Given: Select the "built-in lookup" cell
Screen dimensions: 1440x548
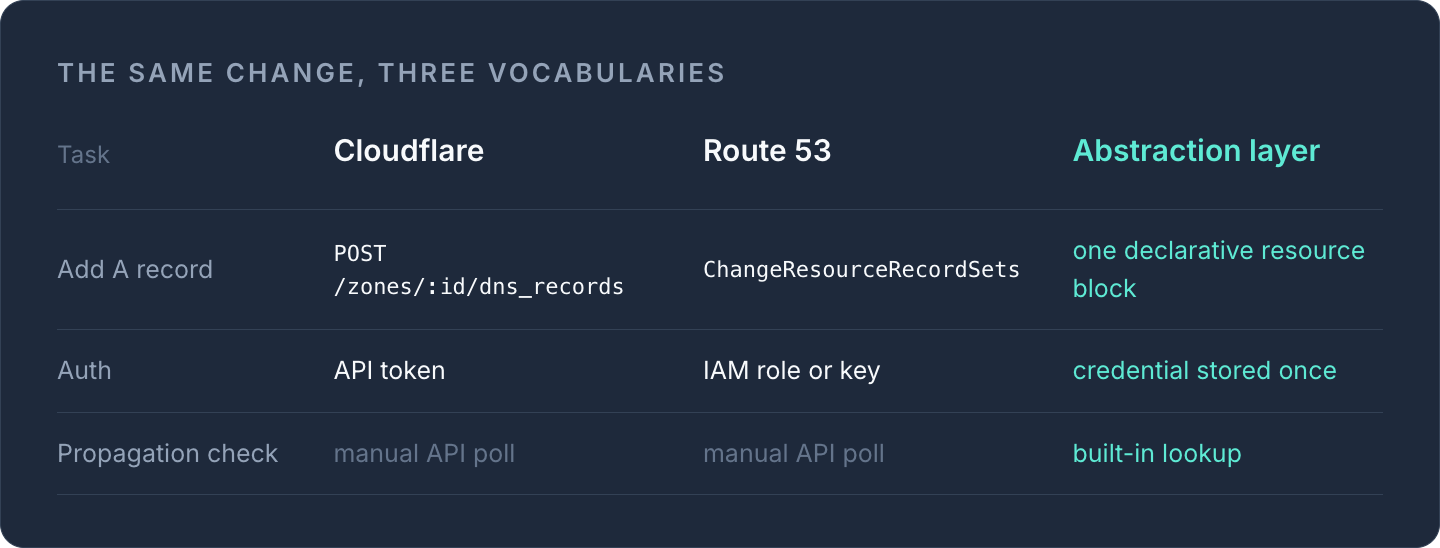Looking at the screenshot, I should click(x=1157, y=453).
